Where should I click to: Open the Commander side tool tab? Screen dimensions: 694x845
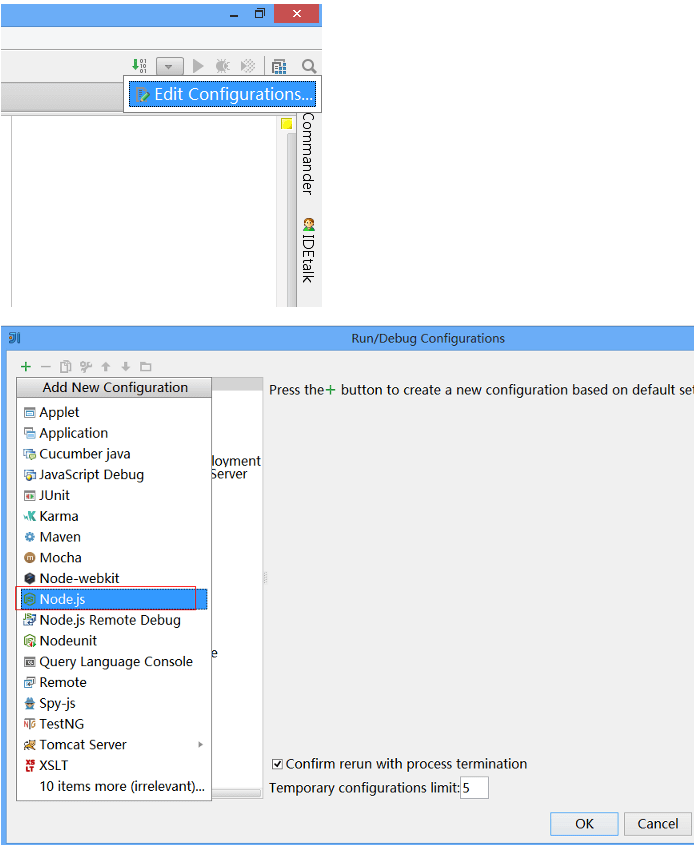pos(308,154)
